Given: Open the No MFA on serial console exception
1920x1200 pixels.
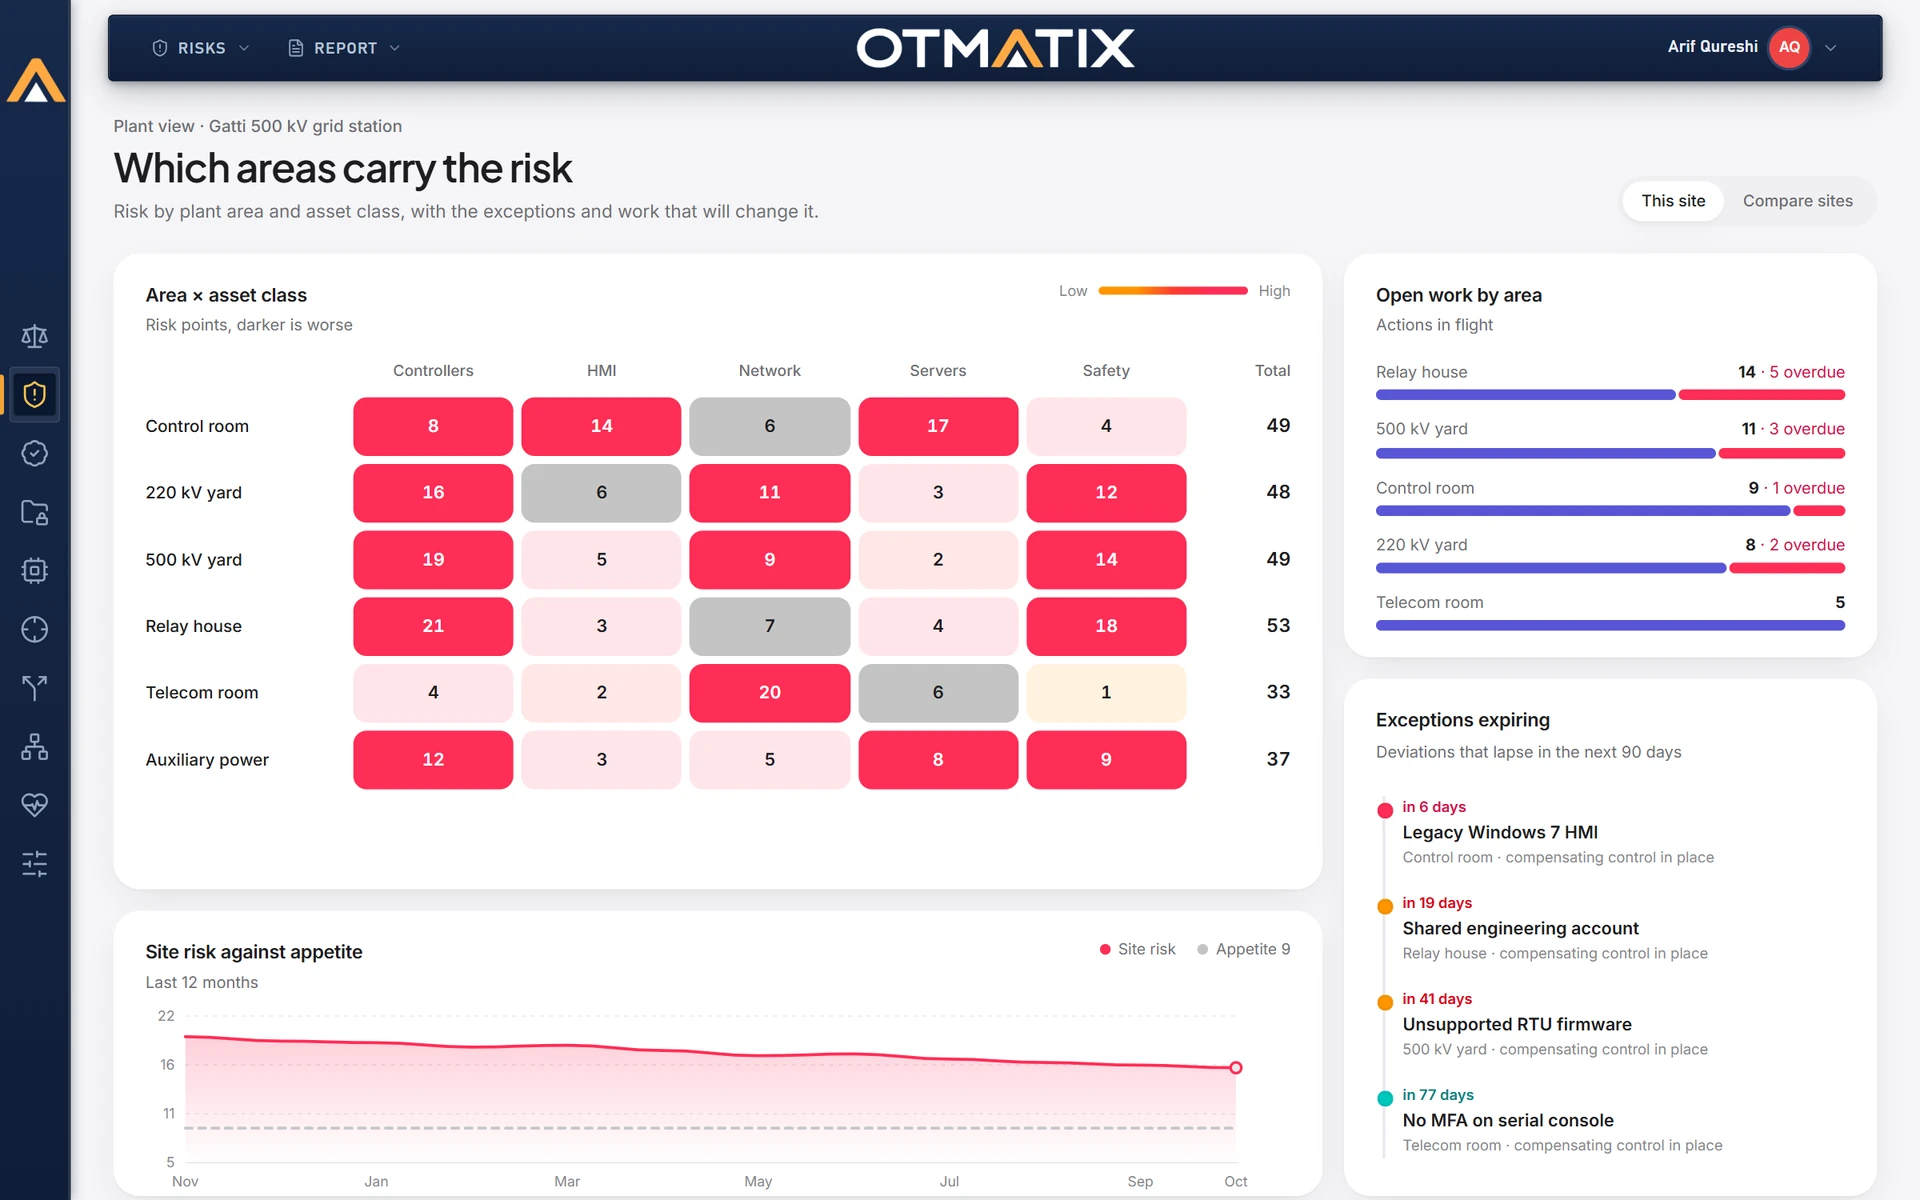Looking at the screenshot, I should (1507, 1120).
